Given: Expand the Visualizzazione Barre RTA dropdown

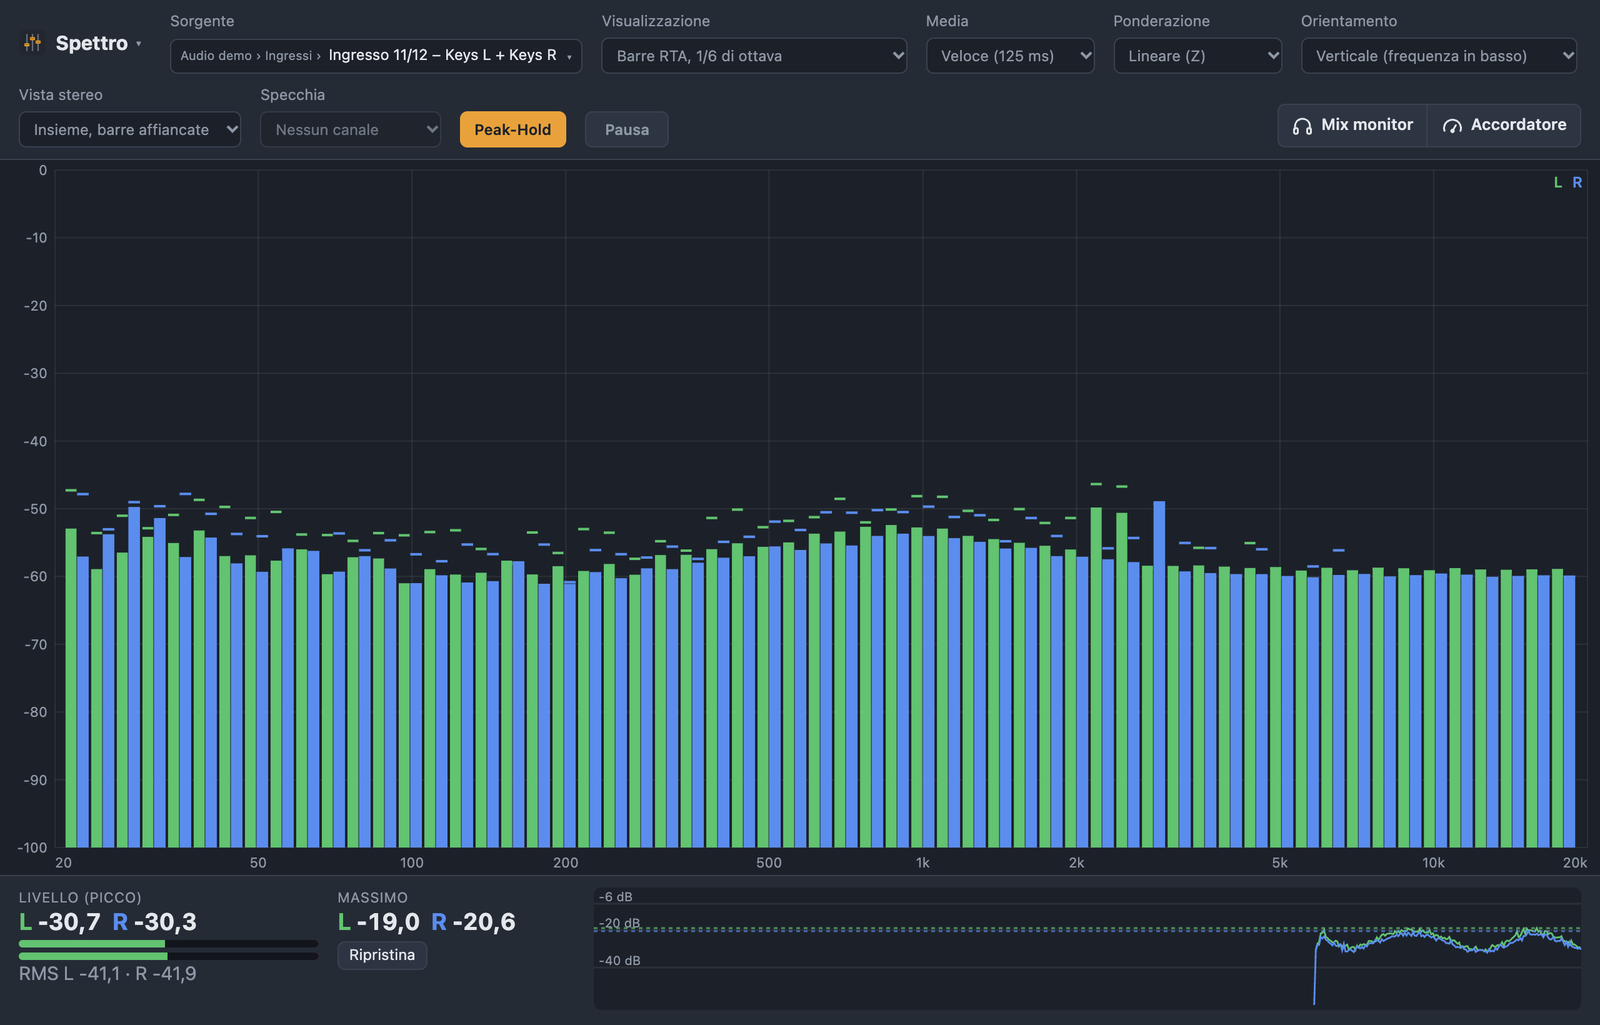Looking at the screenshot, I should point(754,55).
